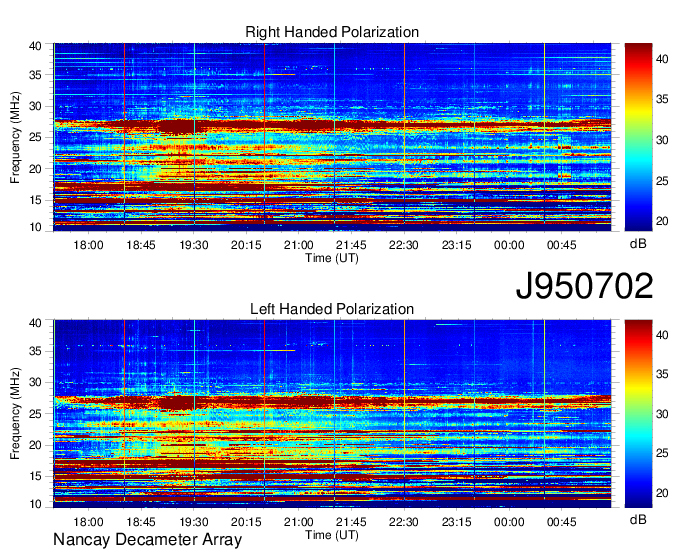Image resolution: width=680 pixels, height=552 pixels.
Task: Click the 25 MHz frequency tick of the Right Handed plot
Action: [x=35, y=137]
